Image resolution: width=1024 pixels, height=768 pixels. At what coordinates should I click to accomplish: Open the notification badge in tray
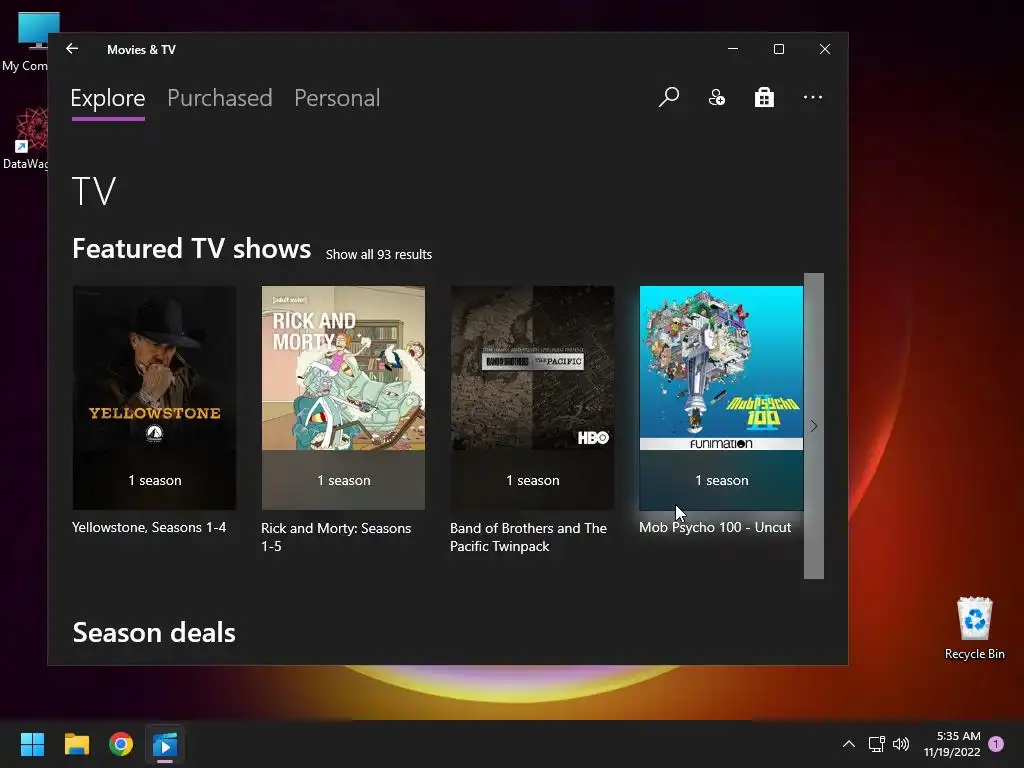pos(996,744)
